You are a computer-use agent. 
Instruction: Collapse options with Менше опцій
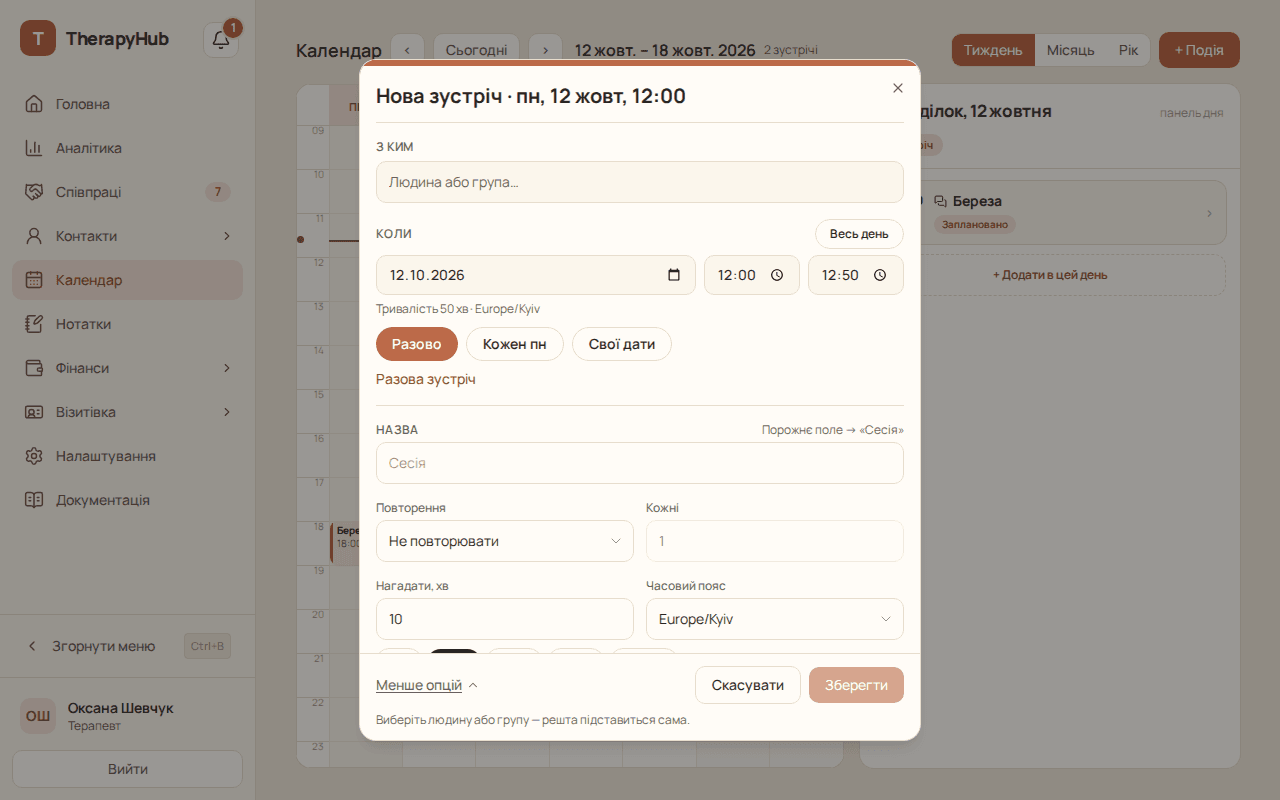click(427, 685)
